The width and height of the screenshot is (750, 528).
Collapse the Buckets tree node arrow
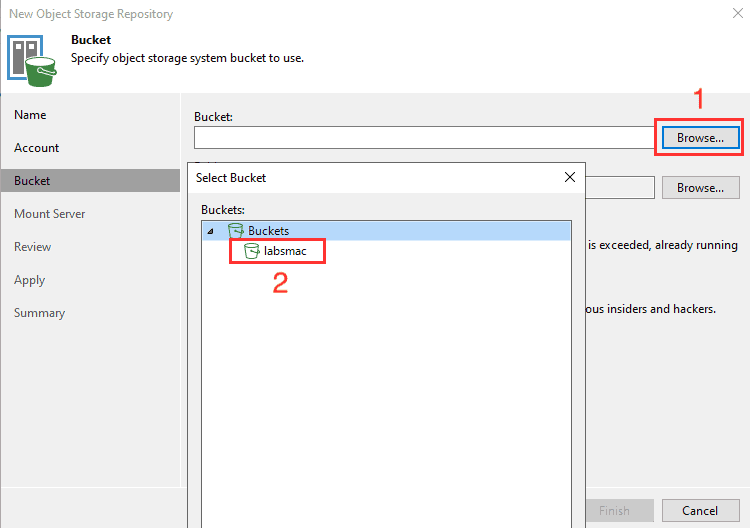coord(210,231)
